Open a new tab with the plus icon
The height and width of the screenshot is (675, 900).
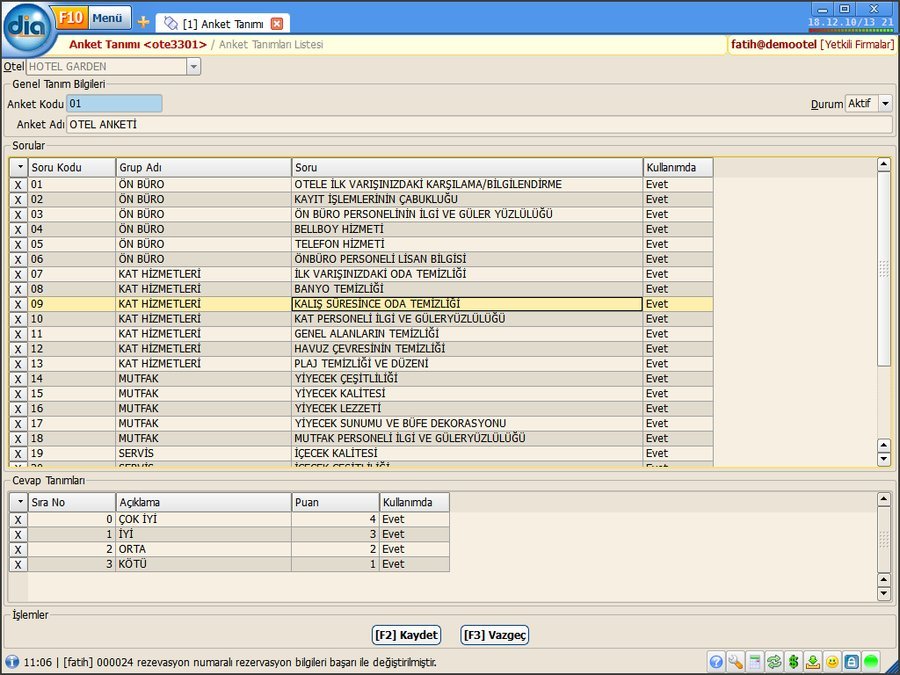pos(143,22)
